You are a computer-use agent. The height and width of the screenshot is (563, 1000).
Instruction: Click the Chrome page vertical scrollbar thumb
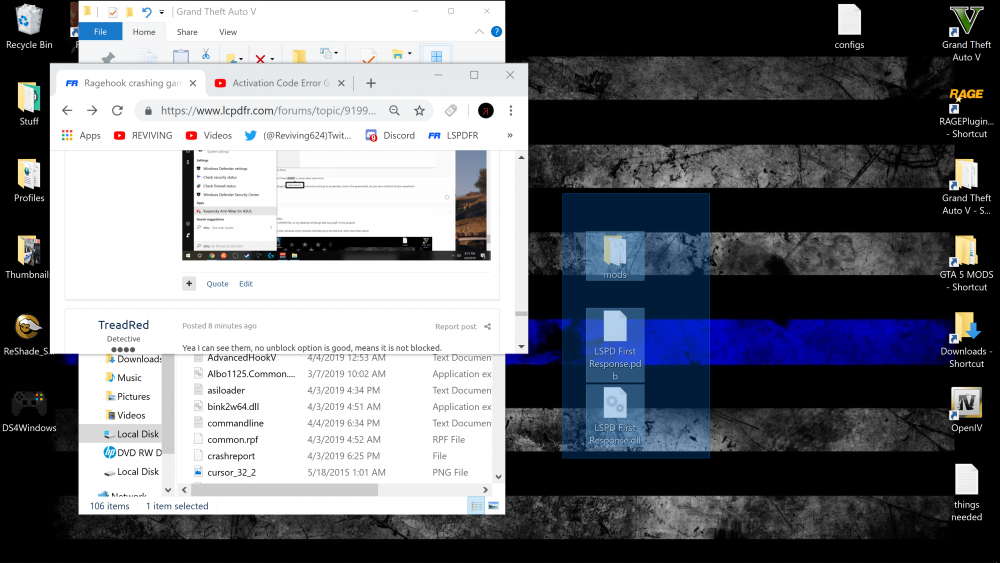pos(521,313)
